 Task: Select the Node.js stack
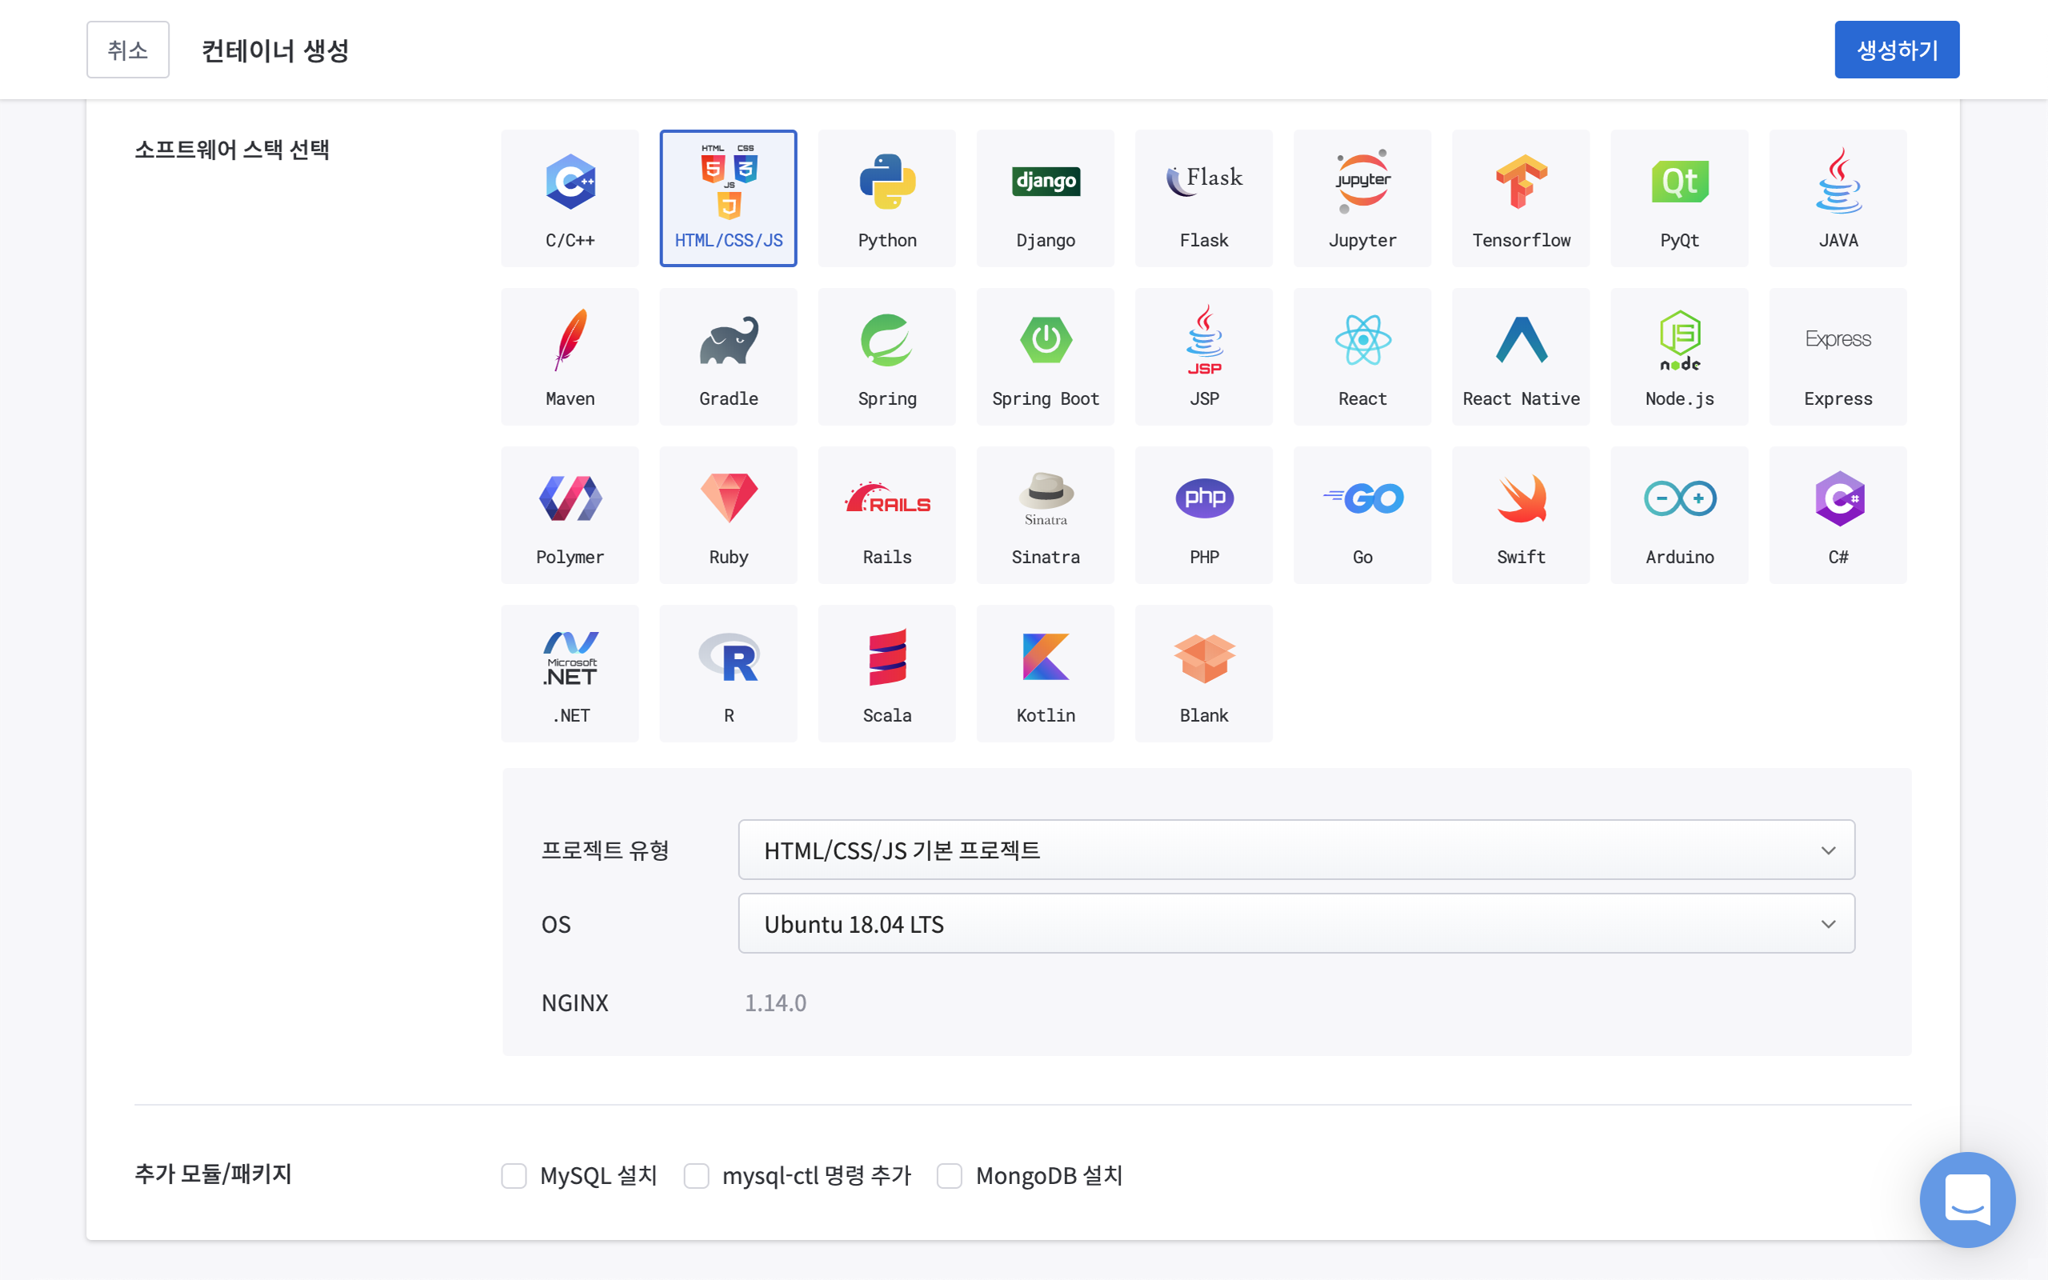click(1679, 357)
